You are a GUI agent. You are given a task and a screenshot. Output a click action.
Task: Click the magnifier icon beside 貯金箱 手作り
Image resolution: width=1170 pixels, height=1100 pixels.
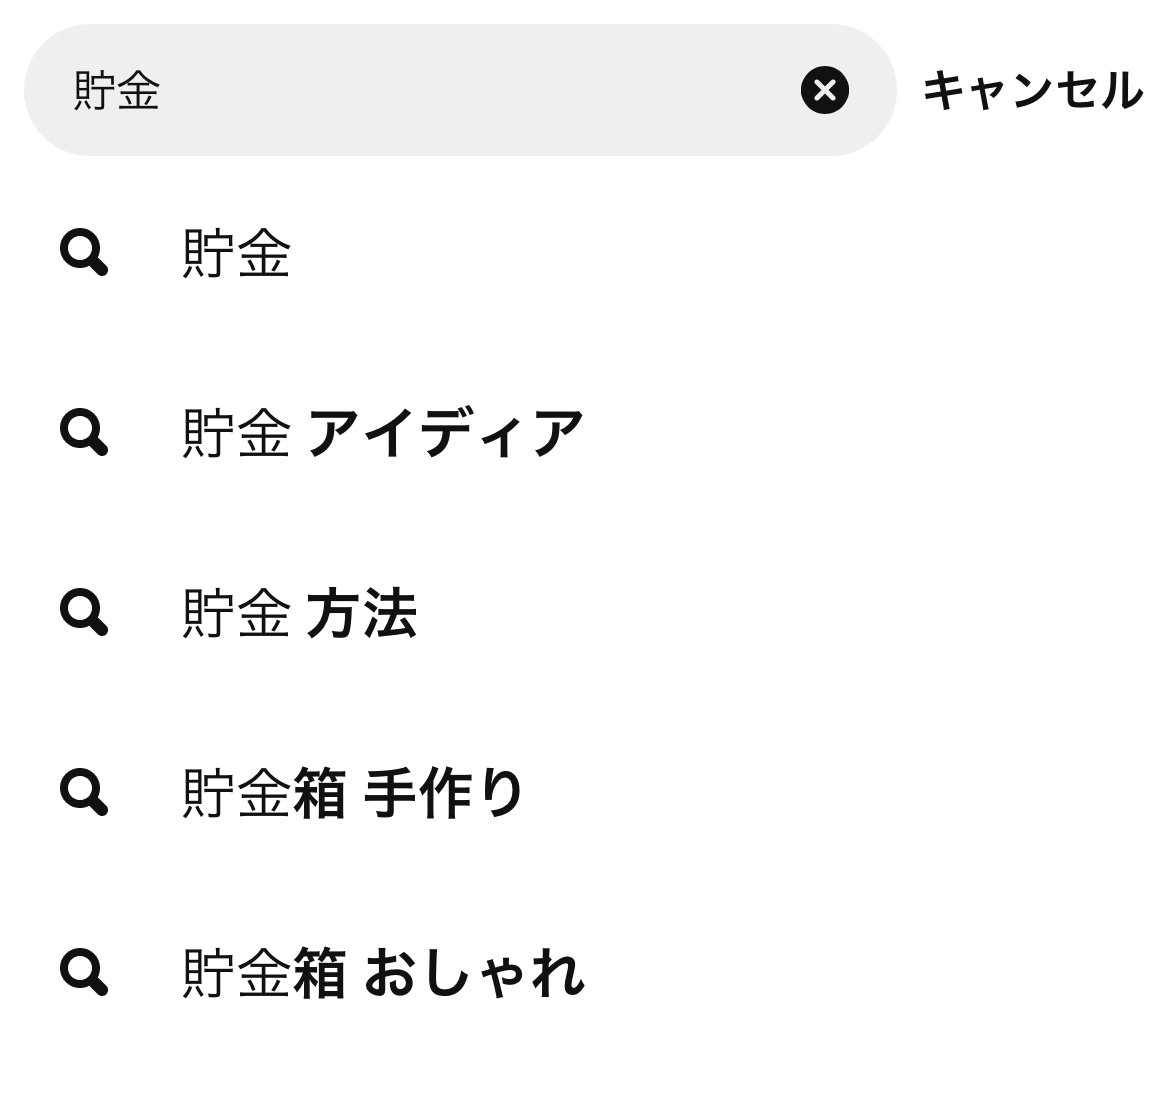(x=84, y=793)
